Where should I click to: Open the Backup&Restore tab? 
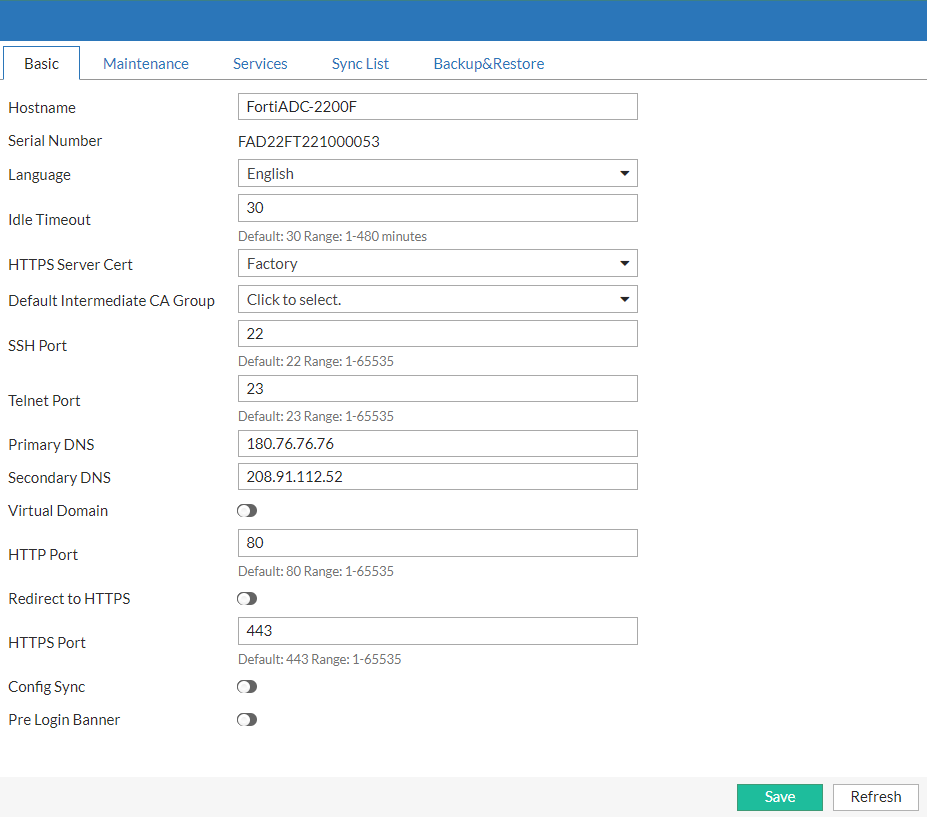tap(488, 63)
